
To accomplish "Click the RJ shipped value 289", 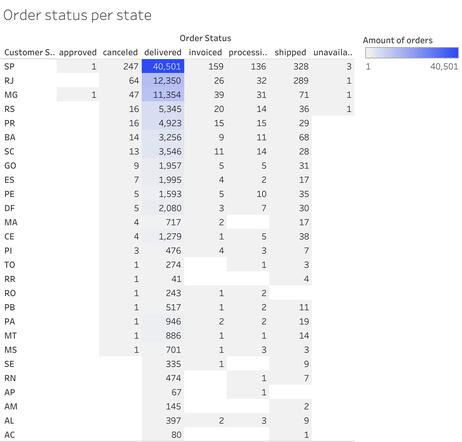I will (301, 81).
